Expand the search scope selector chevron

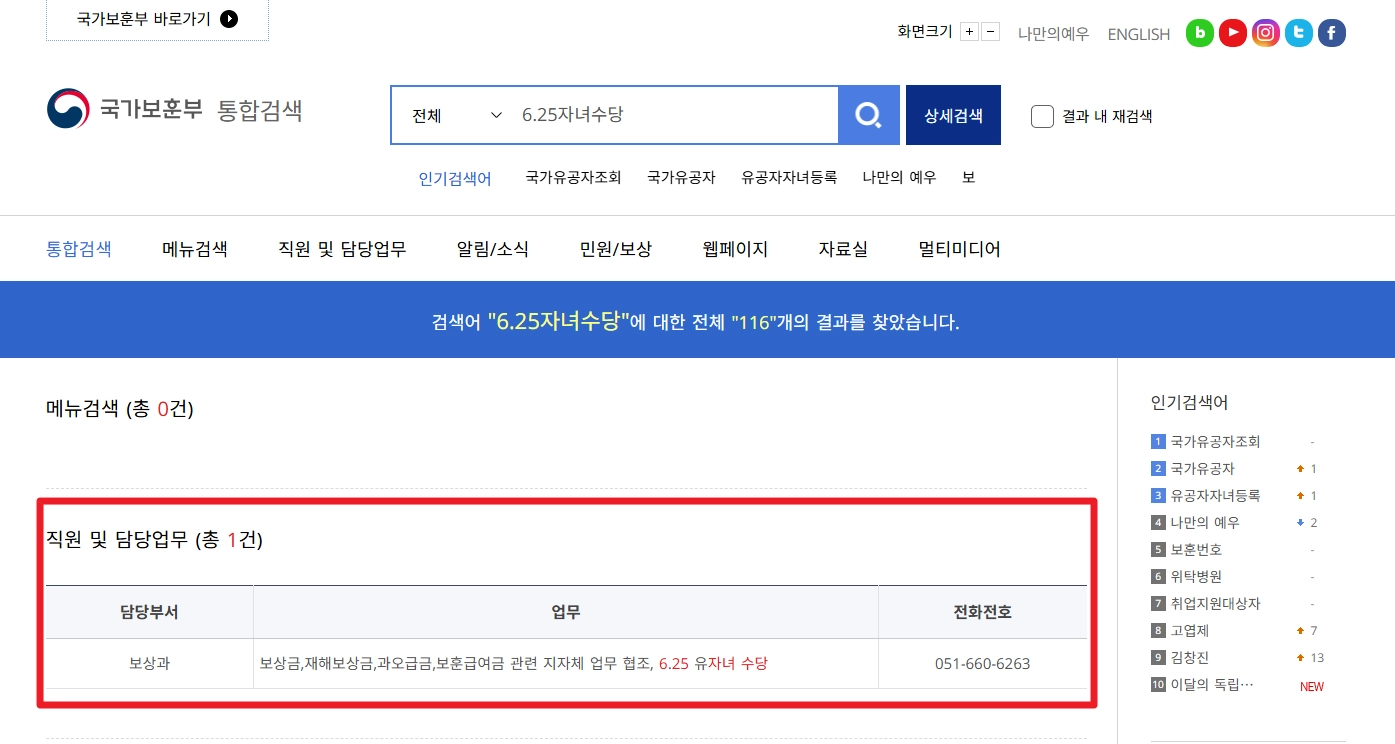(x=496, y=115)
